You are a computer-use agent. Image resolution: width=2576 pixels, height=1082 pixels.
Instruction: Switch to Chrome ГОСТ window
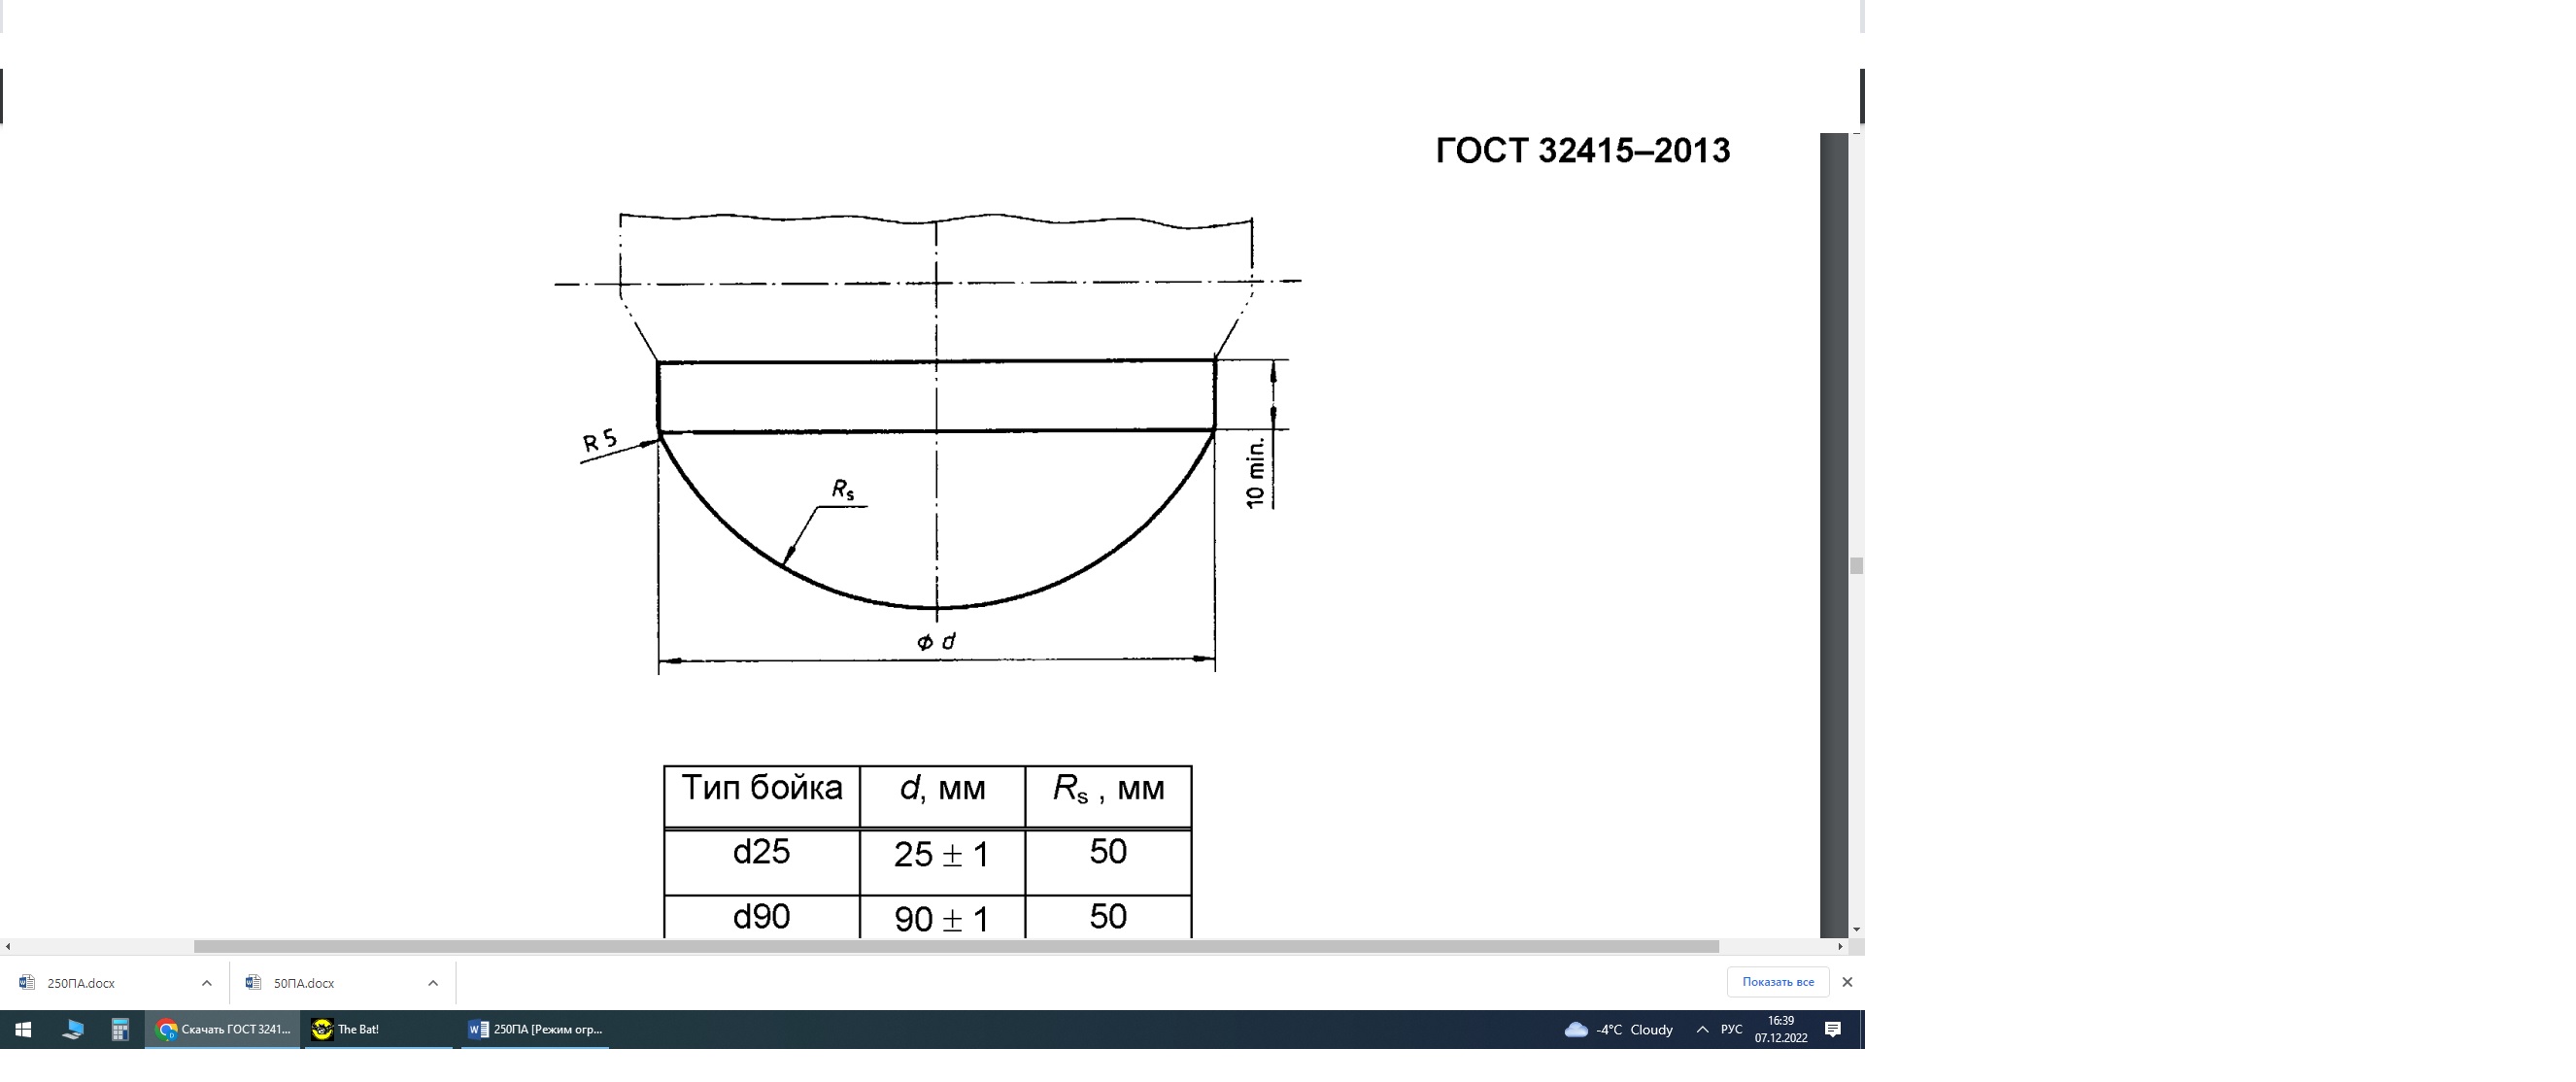tap(223, 1029)
